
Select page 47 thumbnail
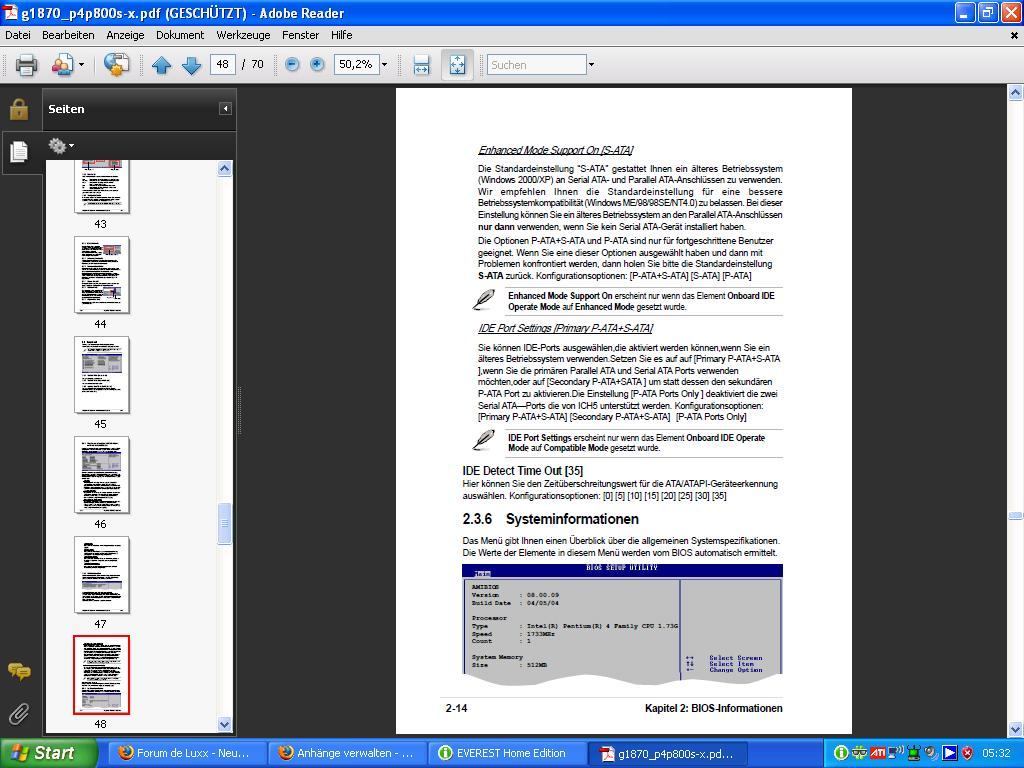pos(102,575)
